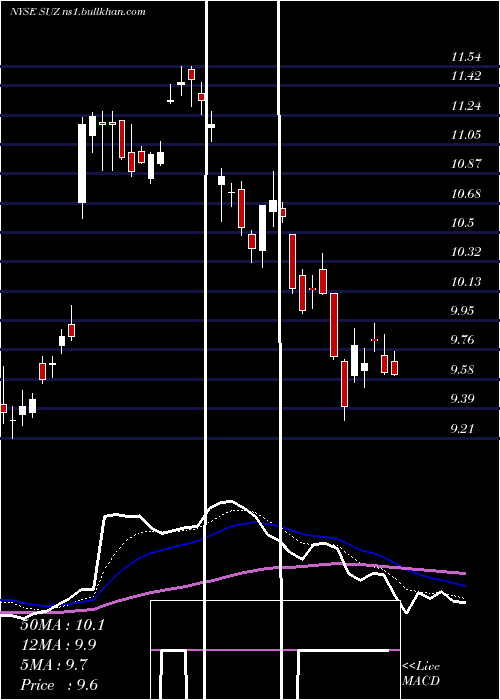Click the Live MACD label
Viewport: 500px width, 700px height.
click(421, 673)
